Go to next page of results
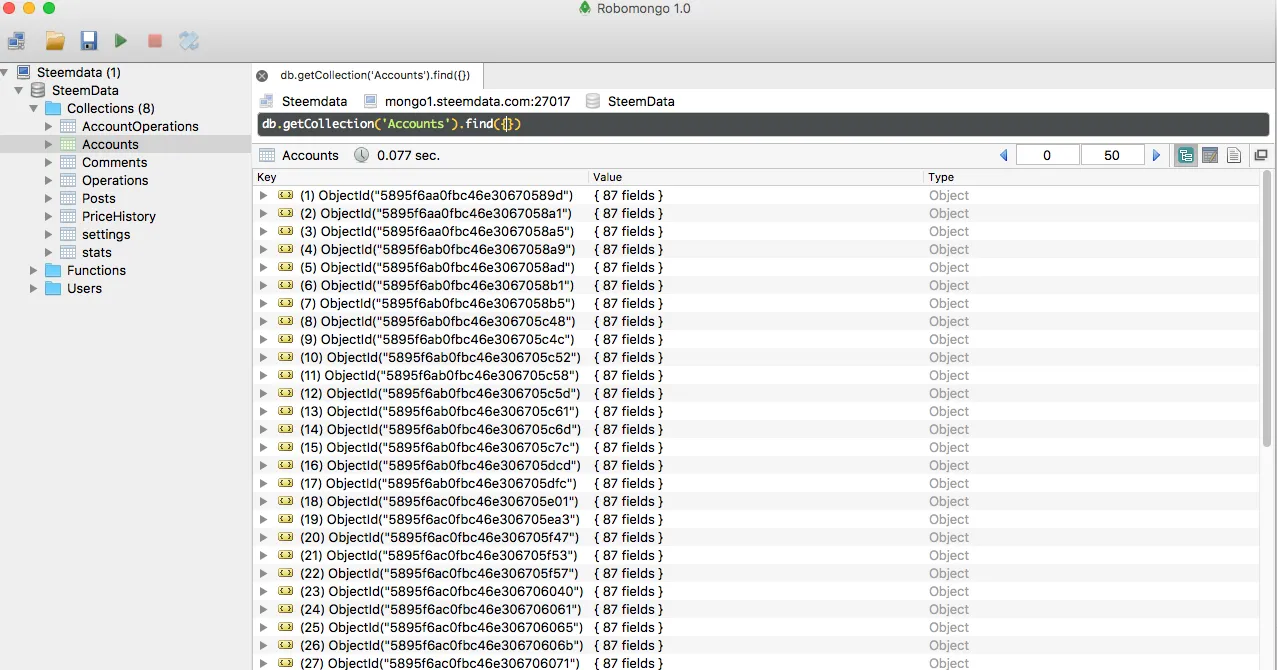 coord(1157,156)
